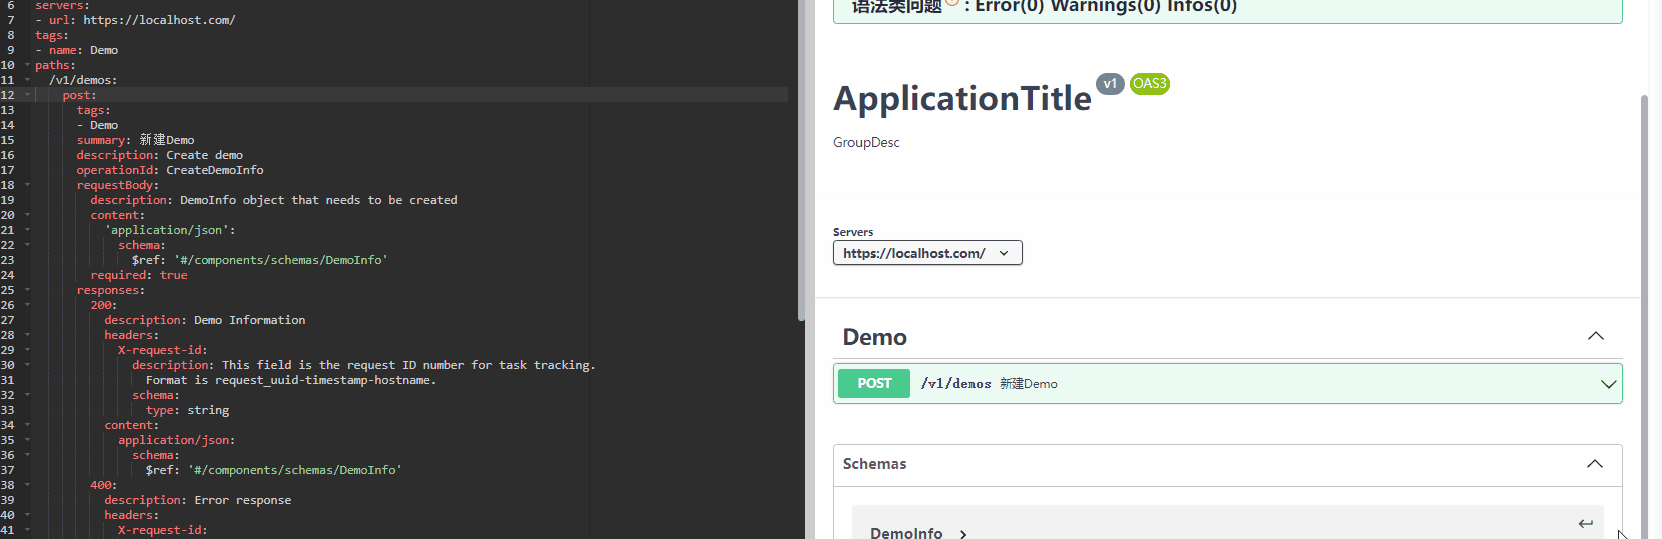Click the v1 version badge
This screenshot has height=539, width=1662.
click(x=1110, y=84)
